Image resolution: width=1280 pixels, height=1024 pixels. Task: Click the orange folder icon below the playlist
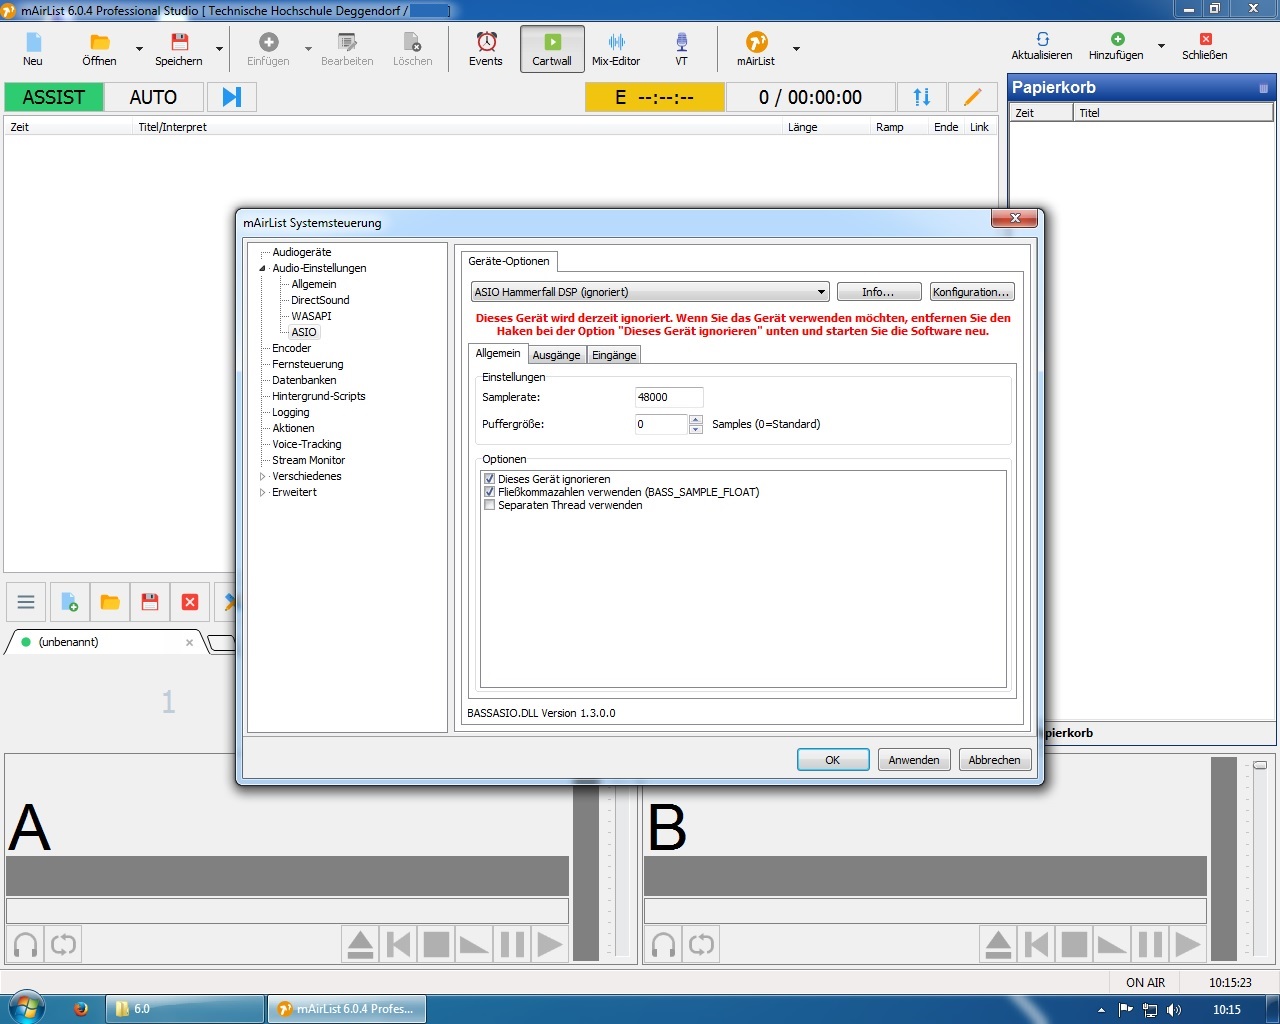[110, 602]
